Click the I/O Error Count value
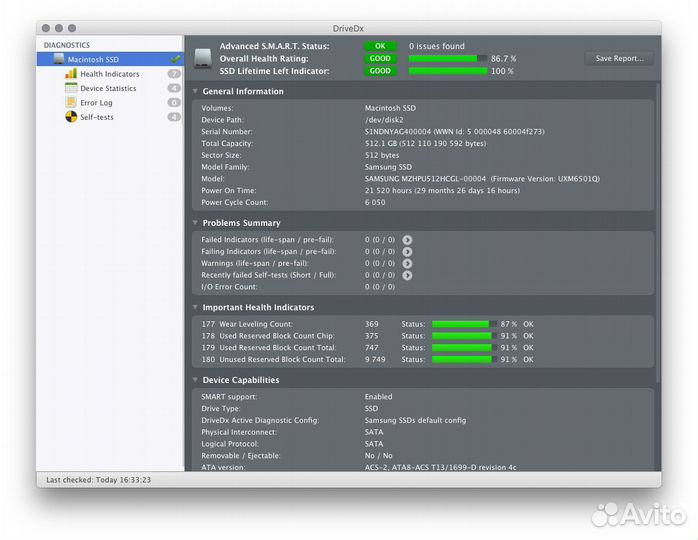This screenshot has width=698, height=540. pos(380,287)
